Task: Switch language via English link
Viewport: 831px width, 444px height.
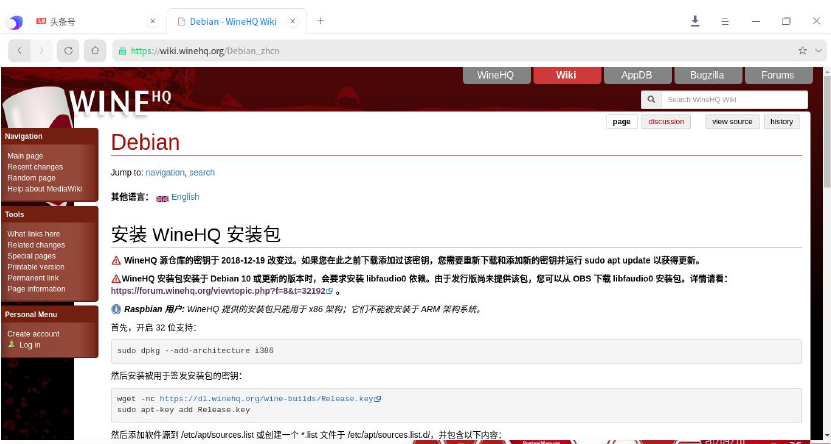Action: pos(185,197)
